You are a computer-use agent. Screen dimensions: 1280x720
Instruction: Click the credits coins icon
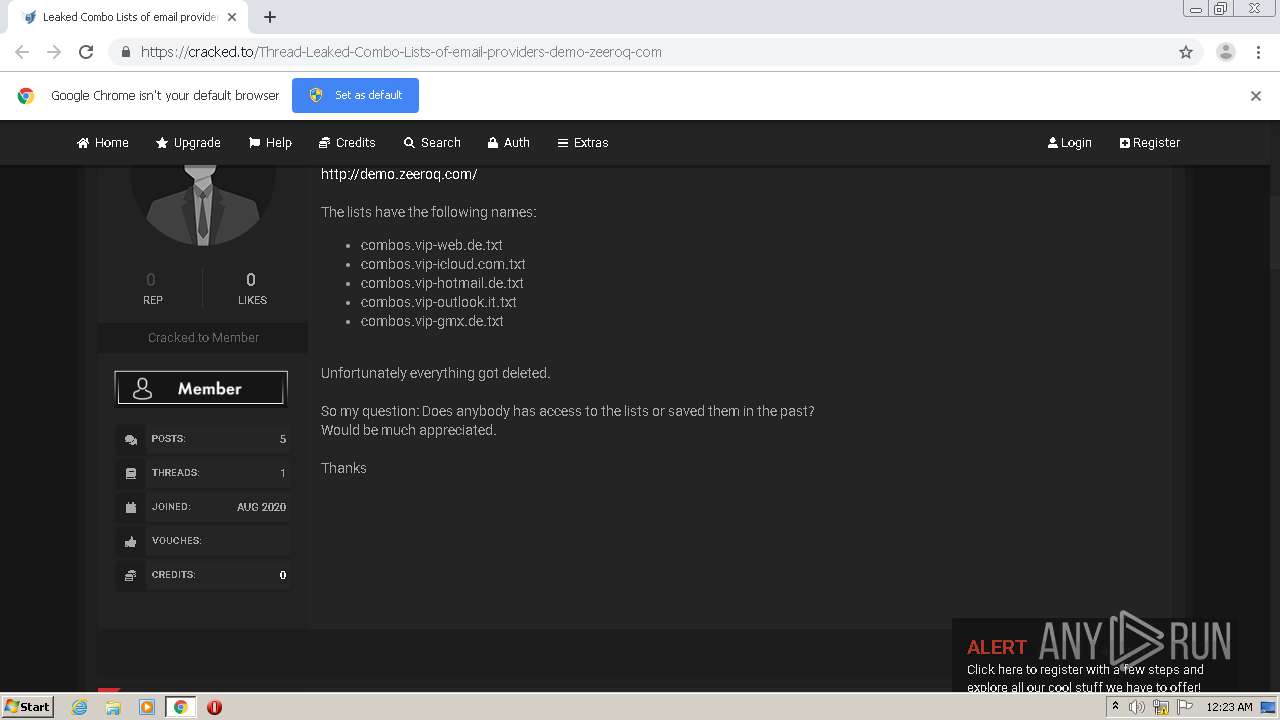131,575
